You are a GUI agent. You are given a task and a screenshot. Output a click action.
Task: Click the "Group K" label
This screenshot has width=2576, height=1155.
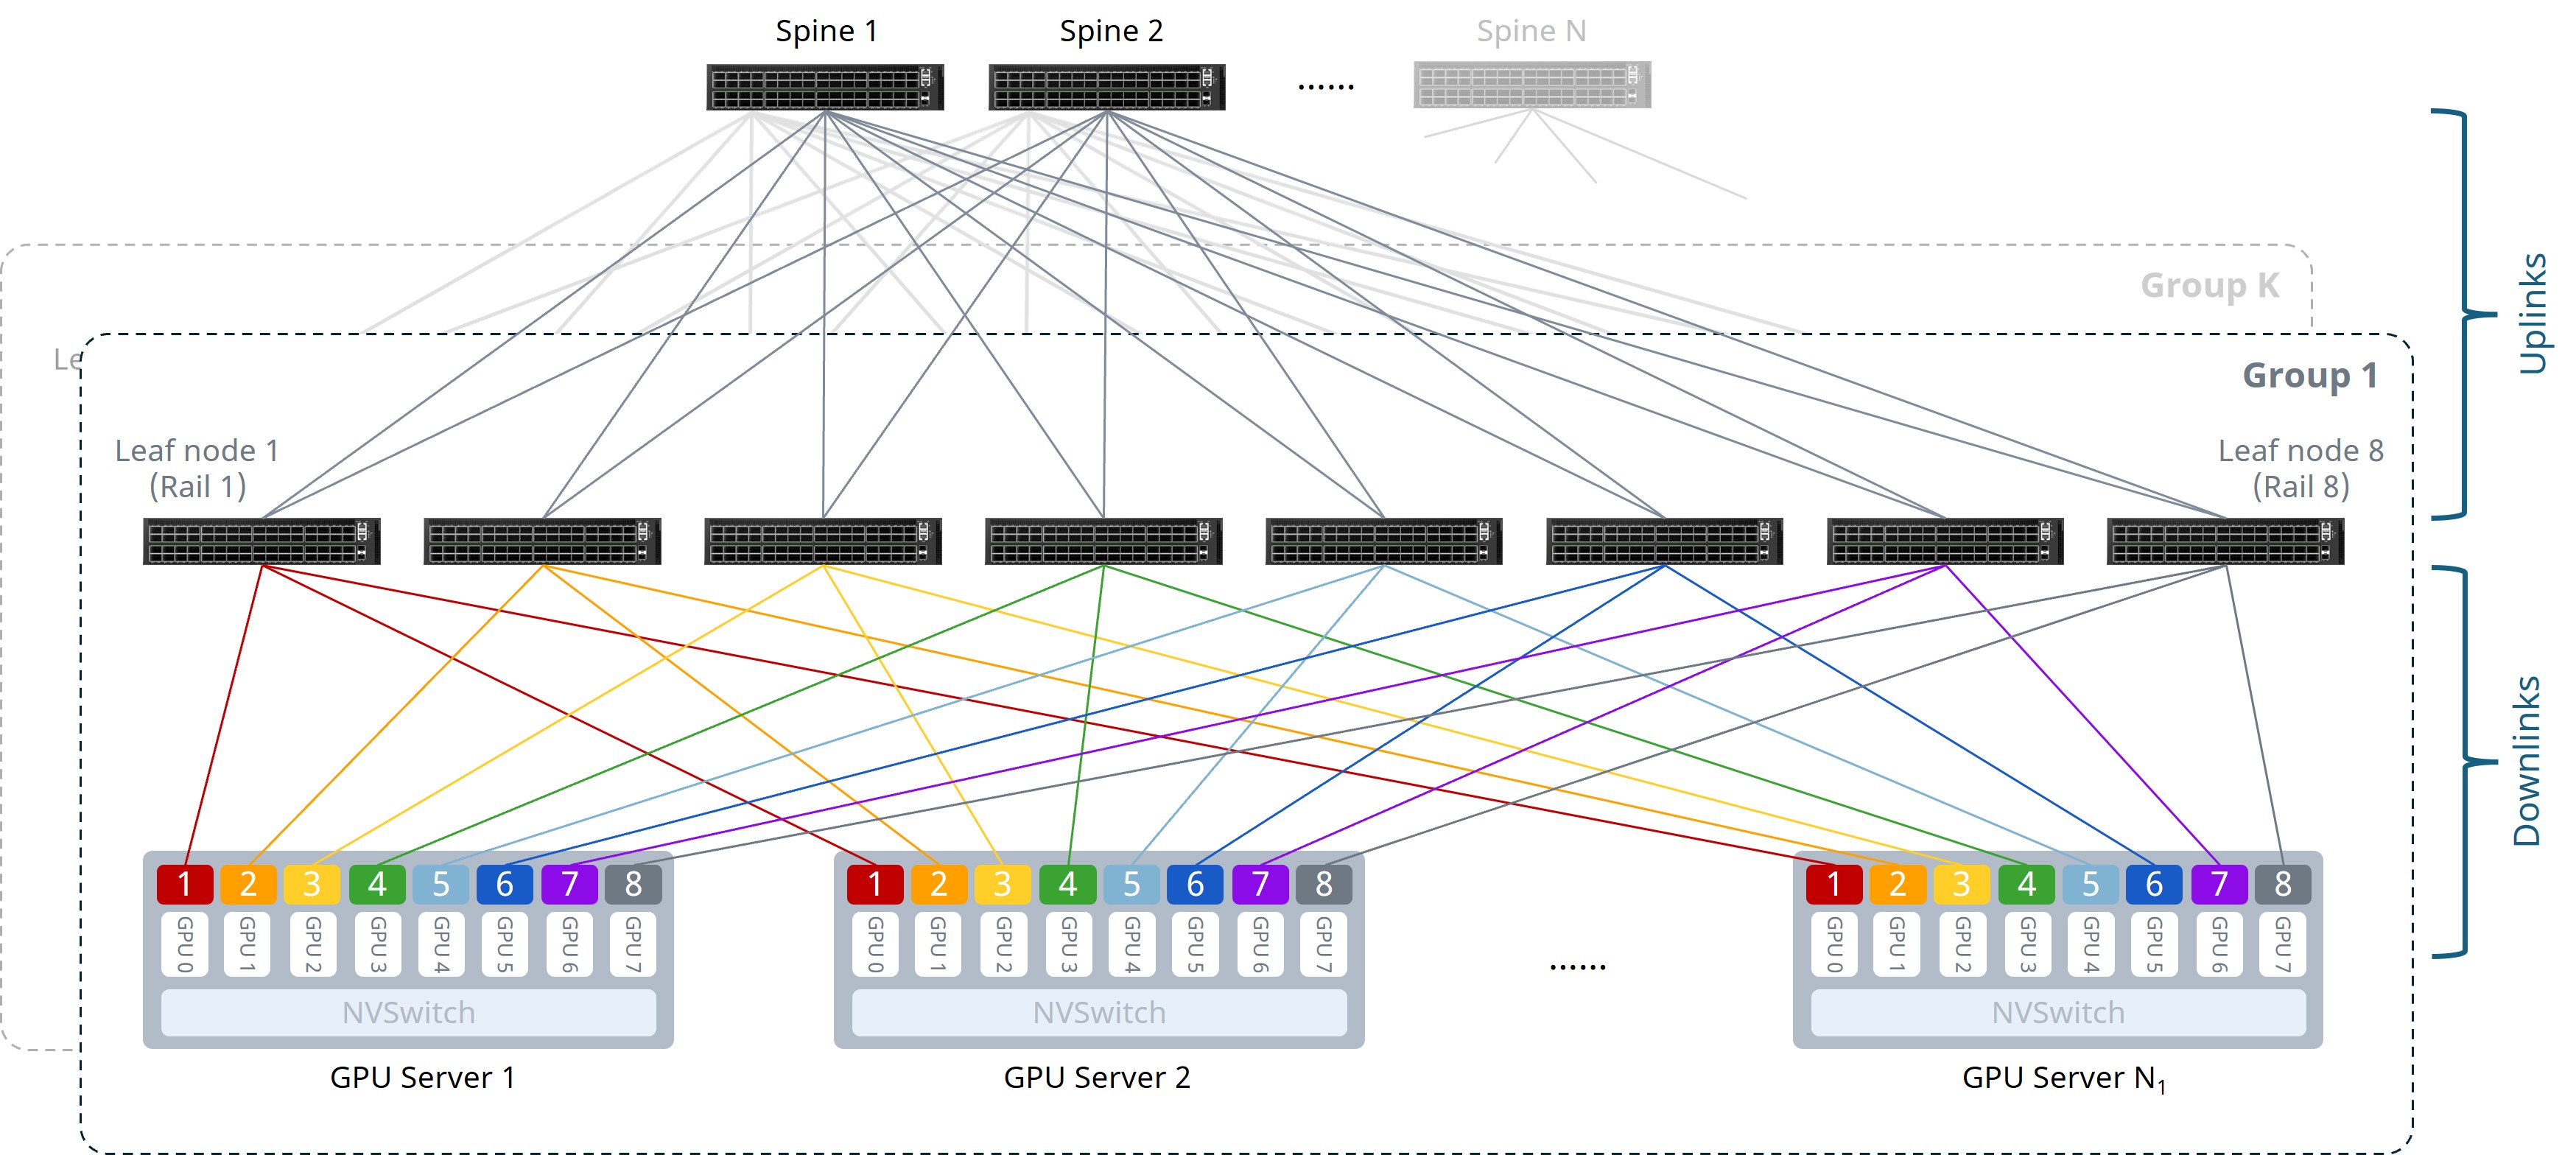[2210, 286]
